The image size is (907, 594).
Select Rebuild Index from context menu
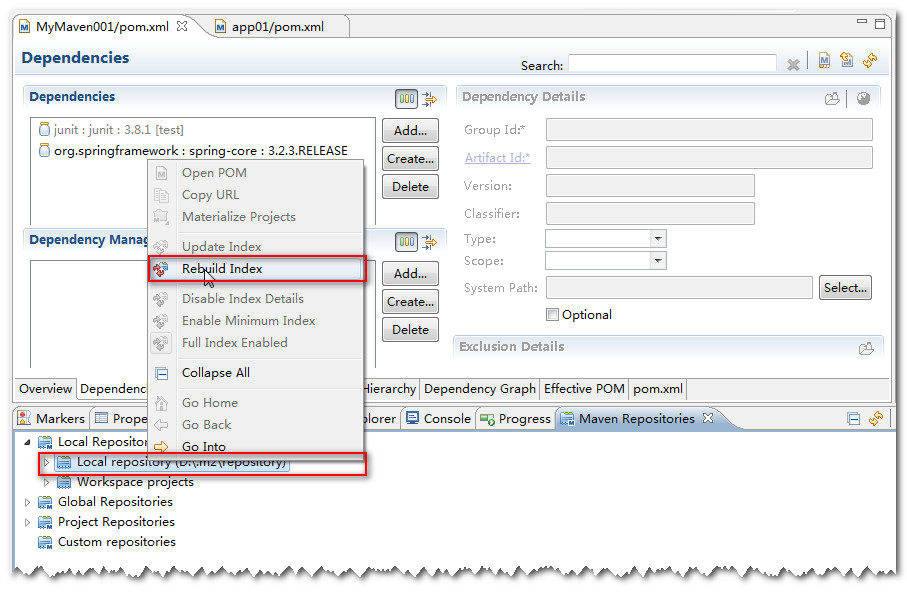click(222, 269)
